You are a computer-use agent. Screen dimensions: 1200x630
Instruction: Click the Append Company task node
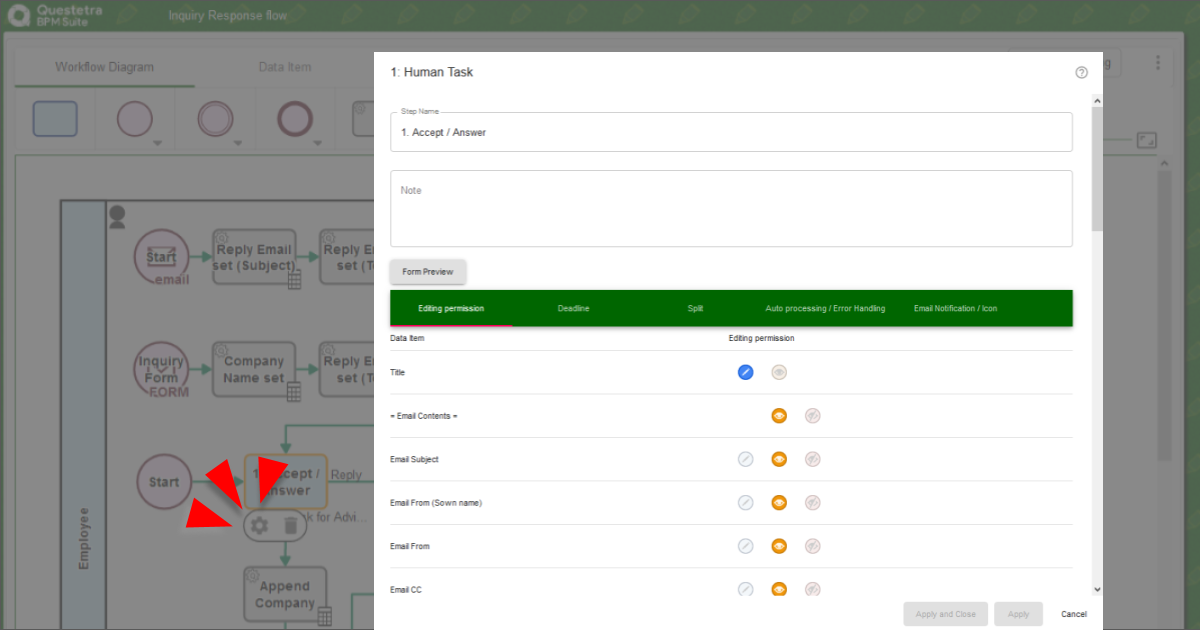[x=284, y=594]
